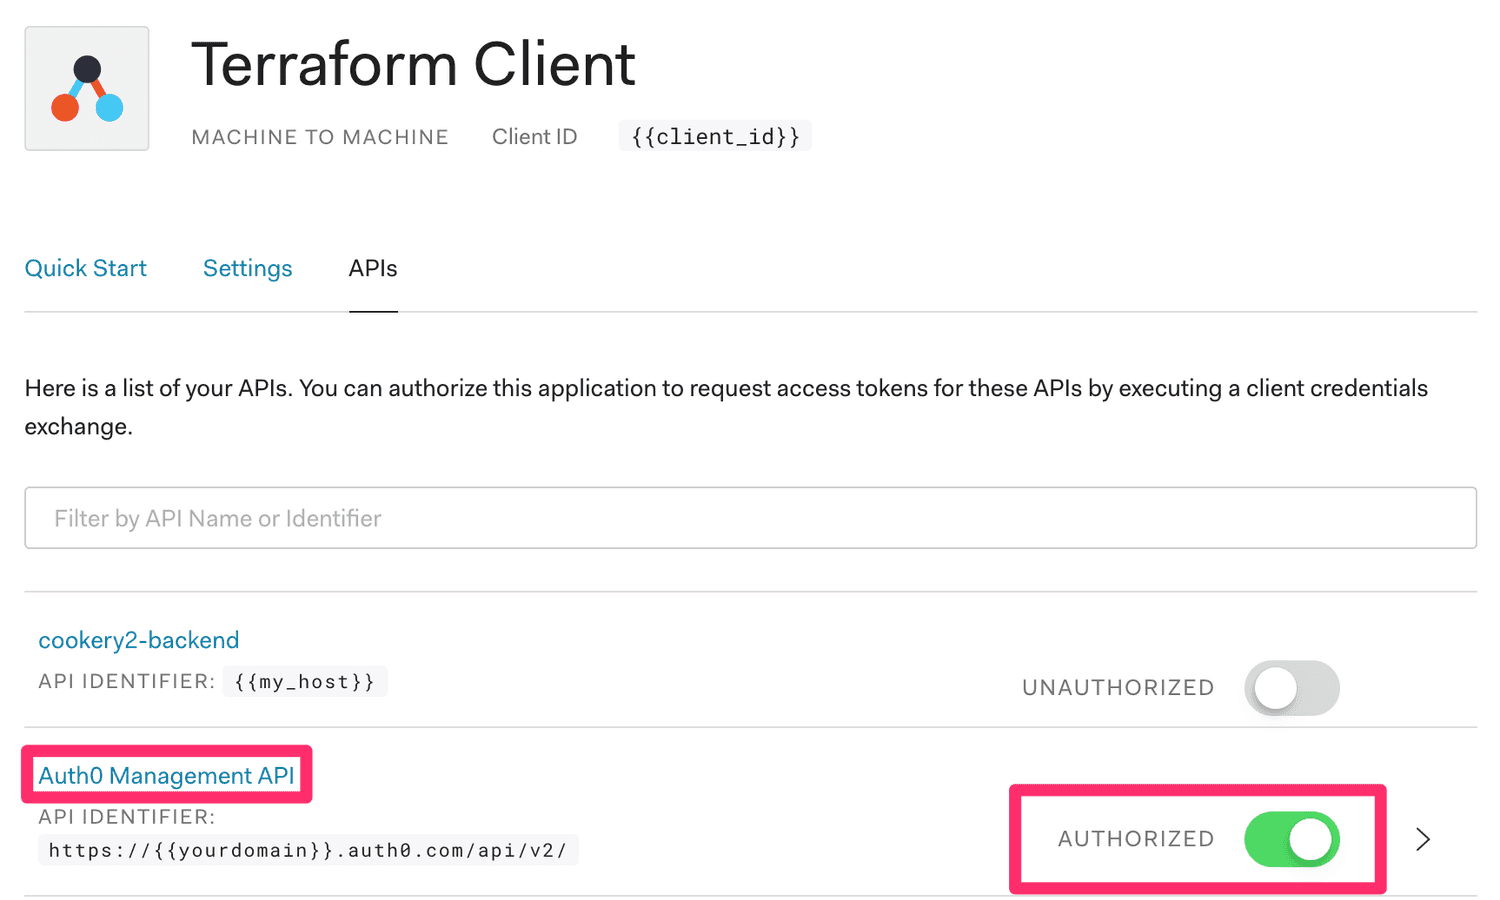Click the Client ID label
The width and height of the screenshot is (1500, 900).
coord(535,137)
